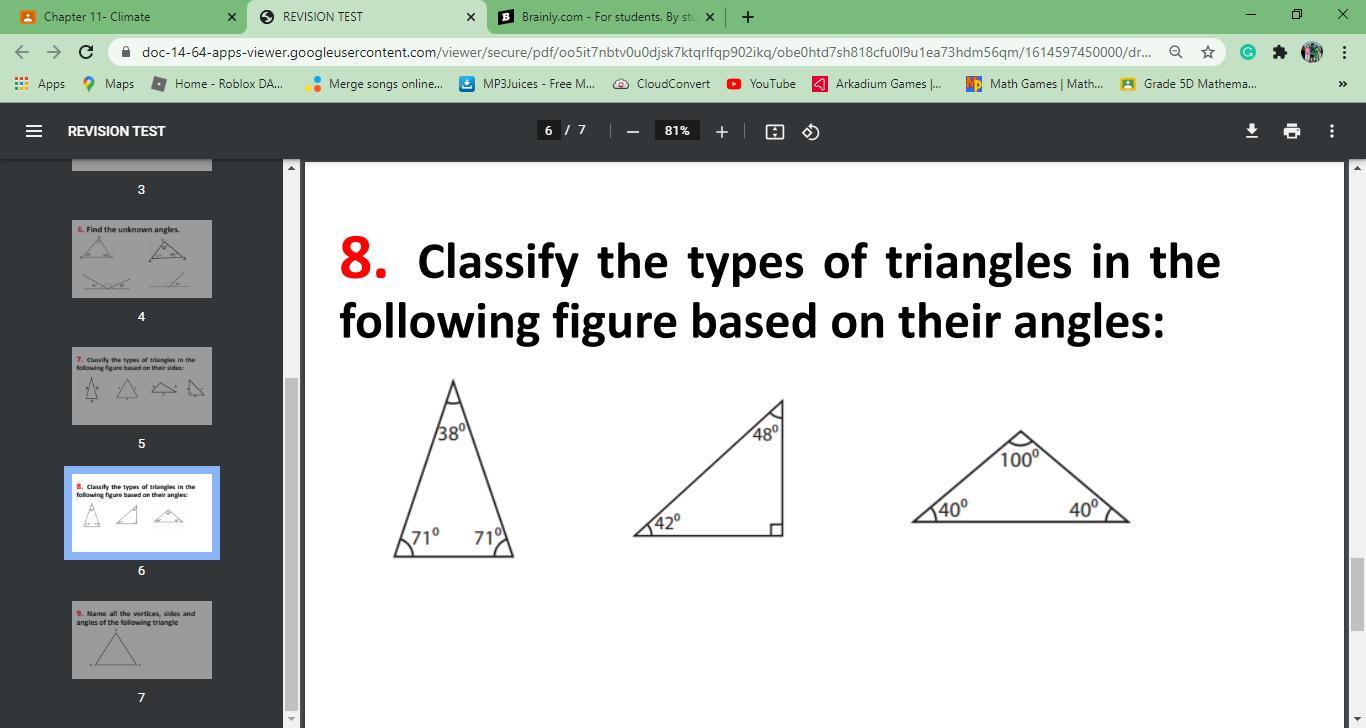Print the REVISION TEST document
This screenshot has height=728, width=1366.
point(1291,131)
